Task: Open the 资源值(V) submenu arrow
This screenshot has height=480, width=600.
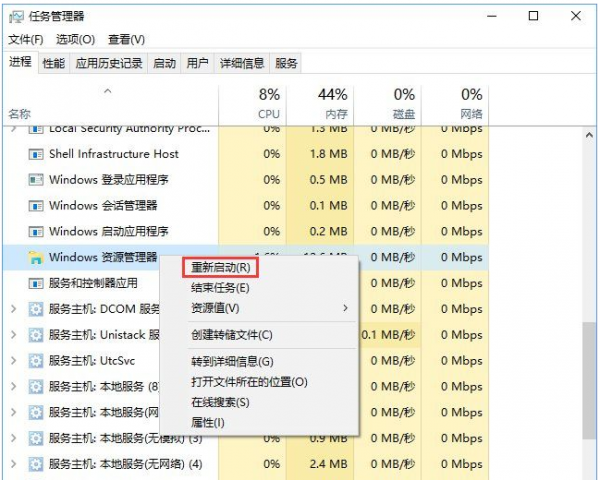Action: coord(346,308)
